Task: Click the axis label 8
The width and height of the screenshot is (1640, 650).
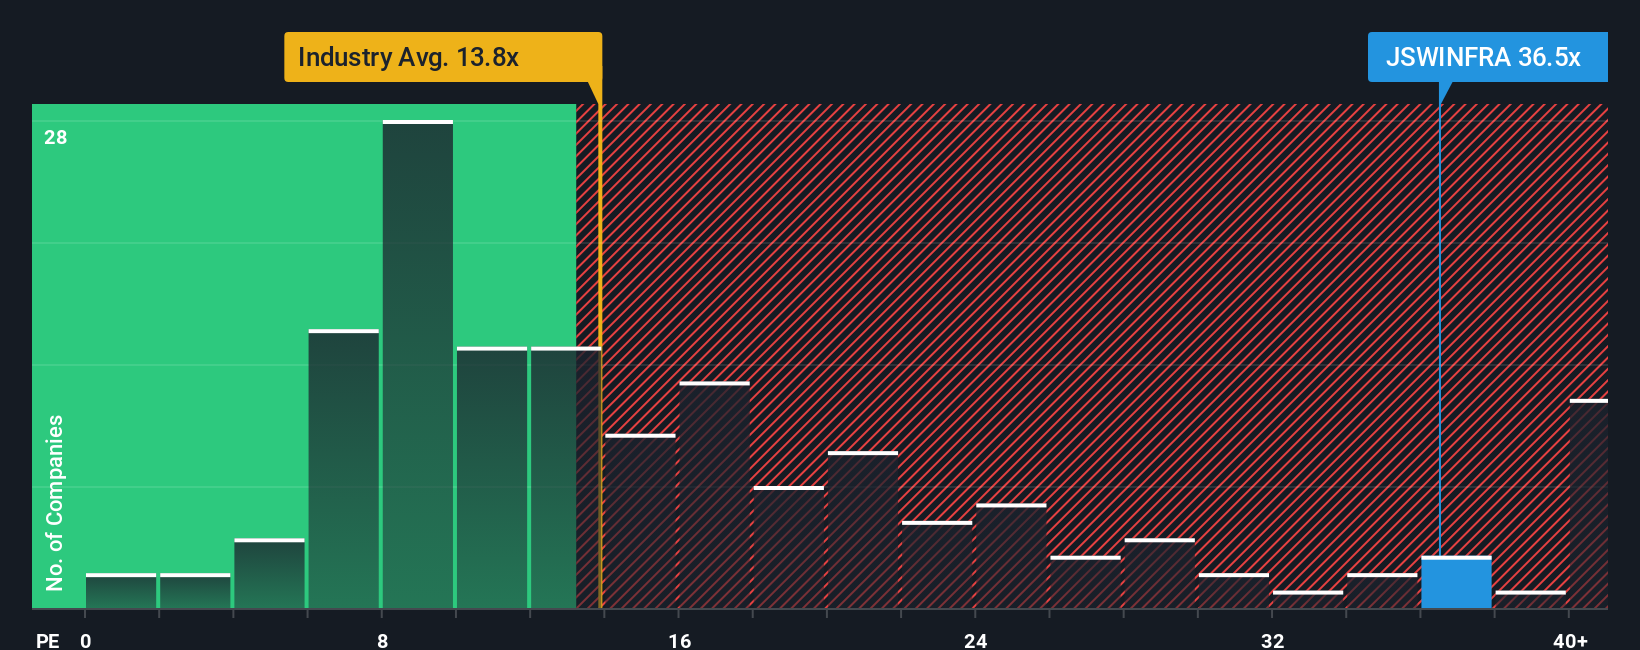Action: click(x=382, y=640)
